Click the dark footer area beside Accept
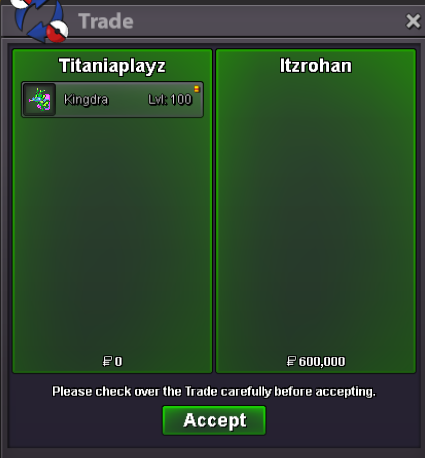 (340, 421)
